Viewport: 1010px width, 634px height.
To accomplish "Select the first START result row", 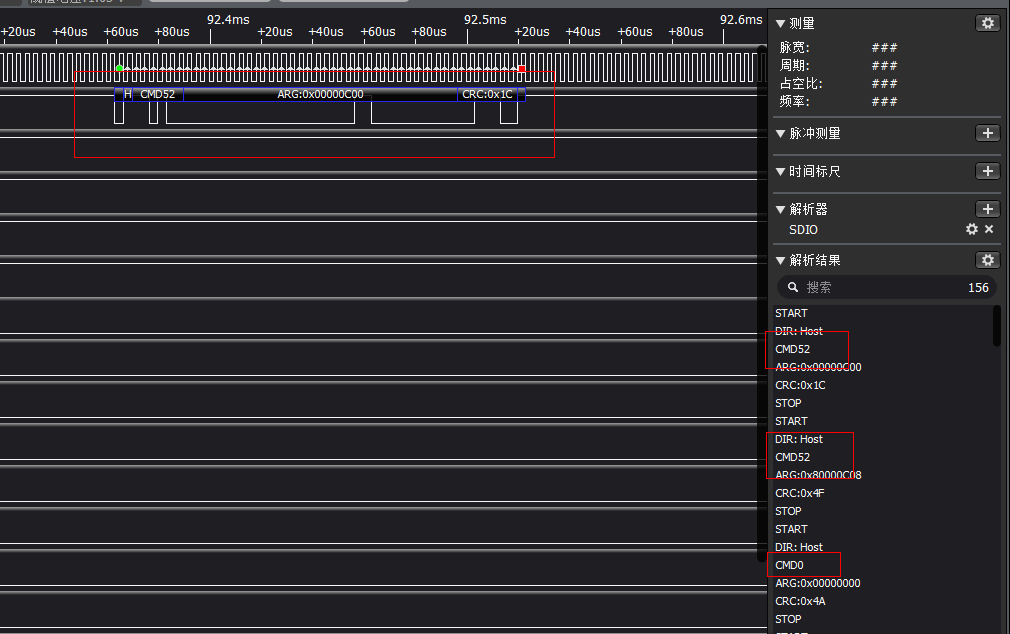I will click(x=791, y=313).
